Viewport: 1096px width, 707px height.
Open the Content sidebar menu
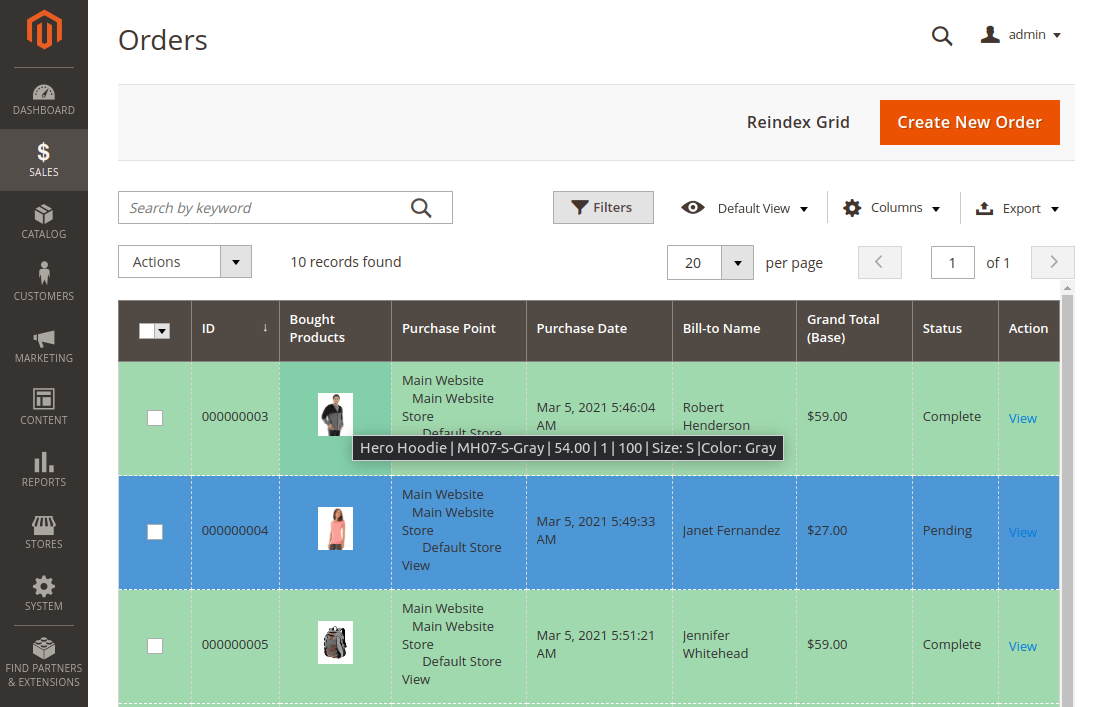tap(44, 408)
